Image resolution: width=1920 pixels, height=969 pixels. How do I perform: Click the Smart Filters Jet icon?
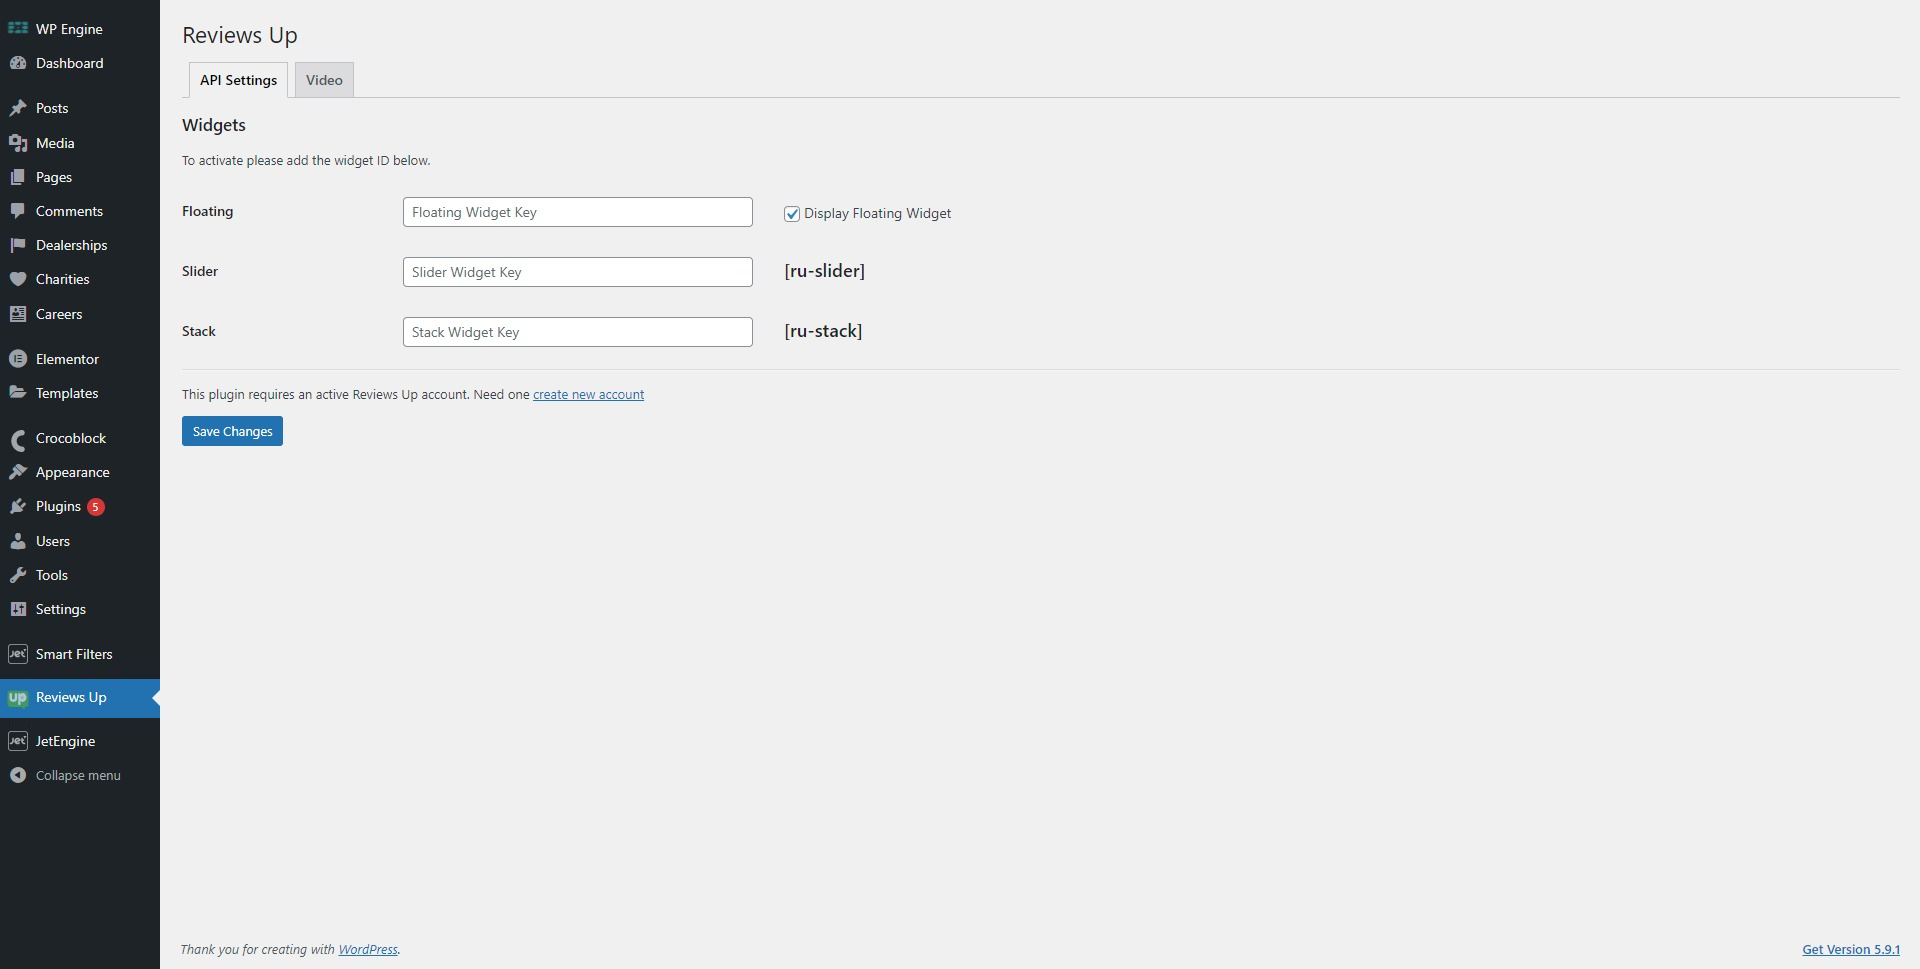pos(18,654)
